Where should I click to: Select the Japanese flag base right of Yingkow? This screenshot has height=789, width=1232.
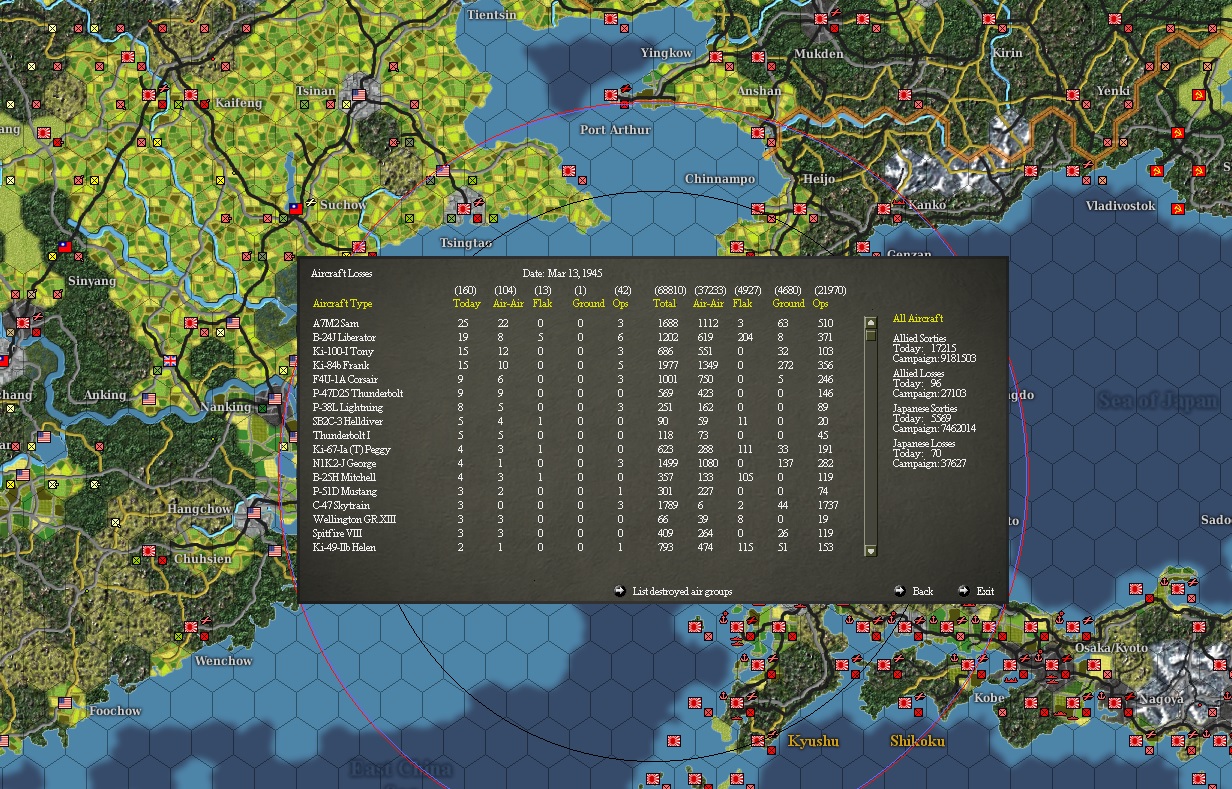point(717,59)
